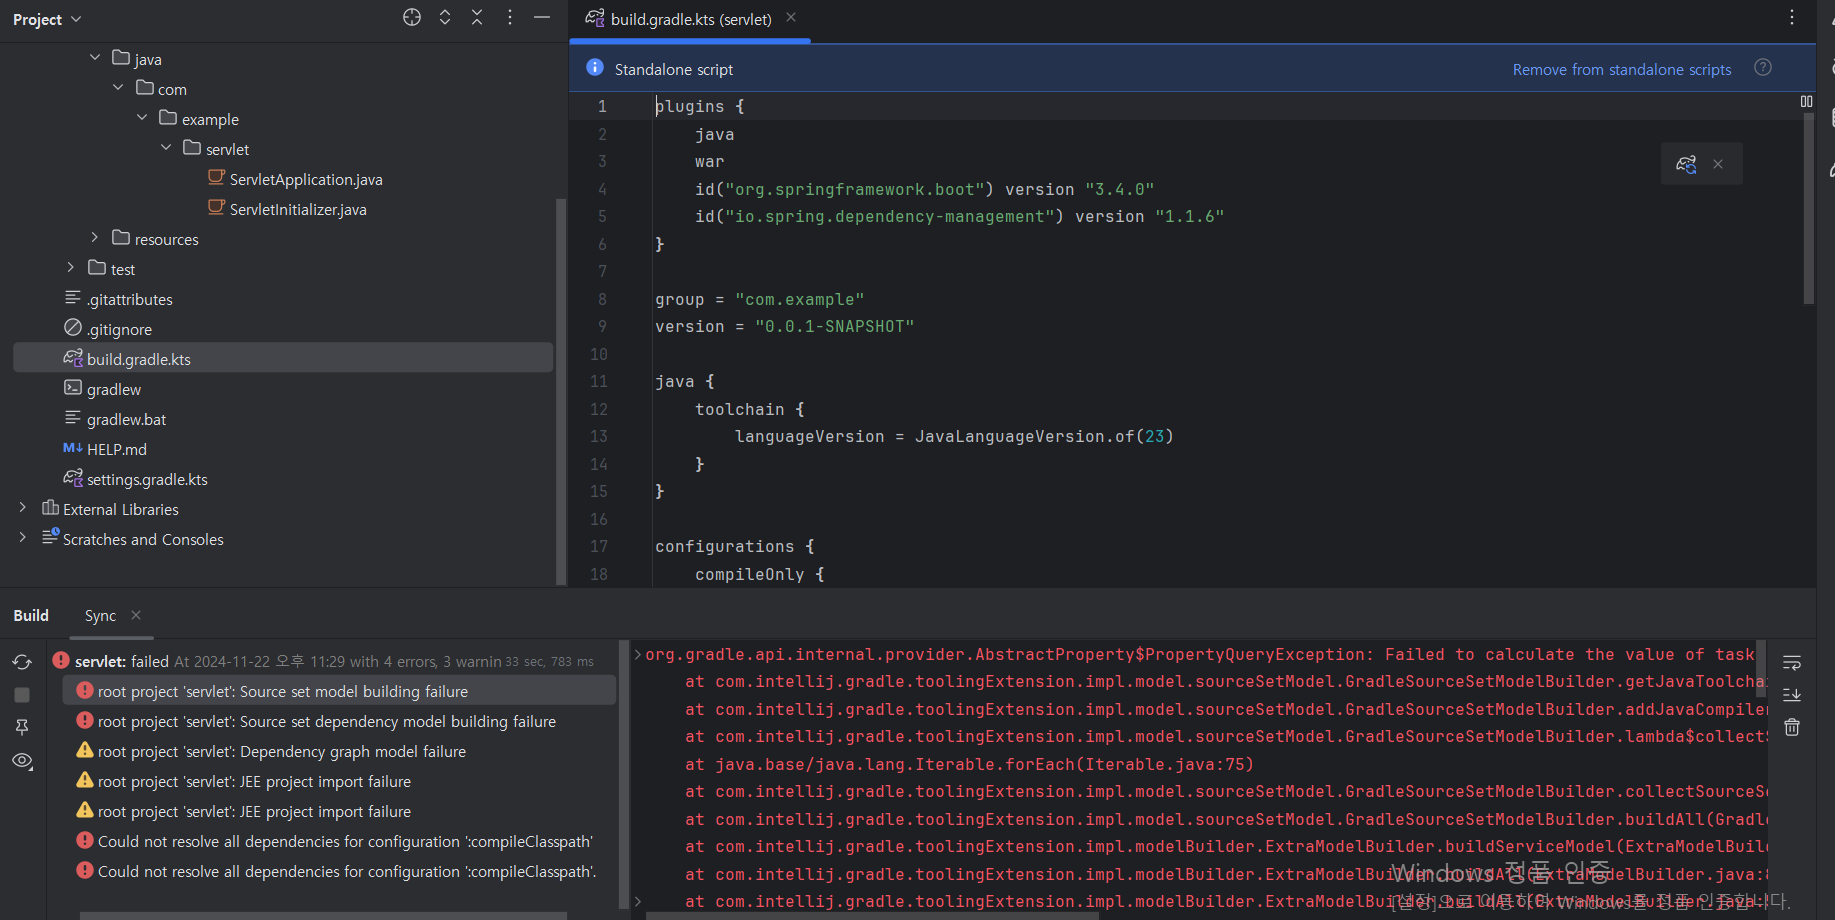Select the build.gradle.kts (servlet) editor tab

690,19
